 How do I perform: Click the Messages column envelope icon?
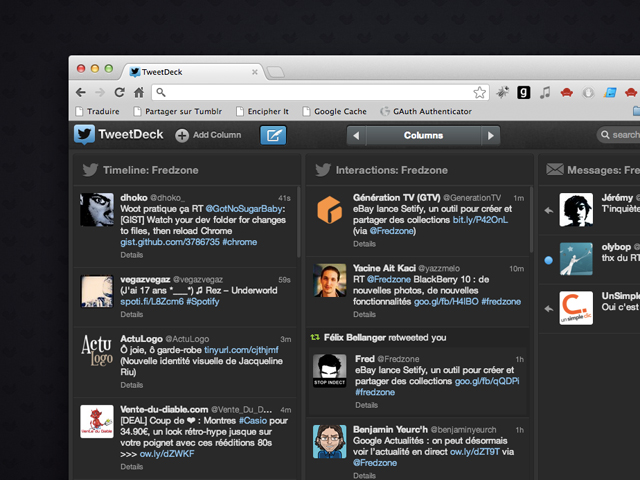(555, 169)
